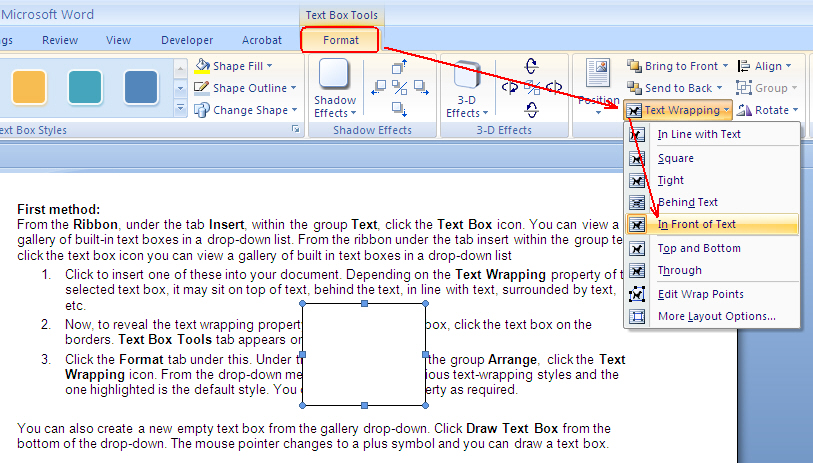
Task: Click the top-center handle of the text box
Action: 365,303
